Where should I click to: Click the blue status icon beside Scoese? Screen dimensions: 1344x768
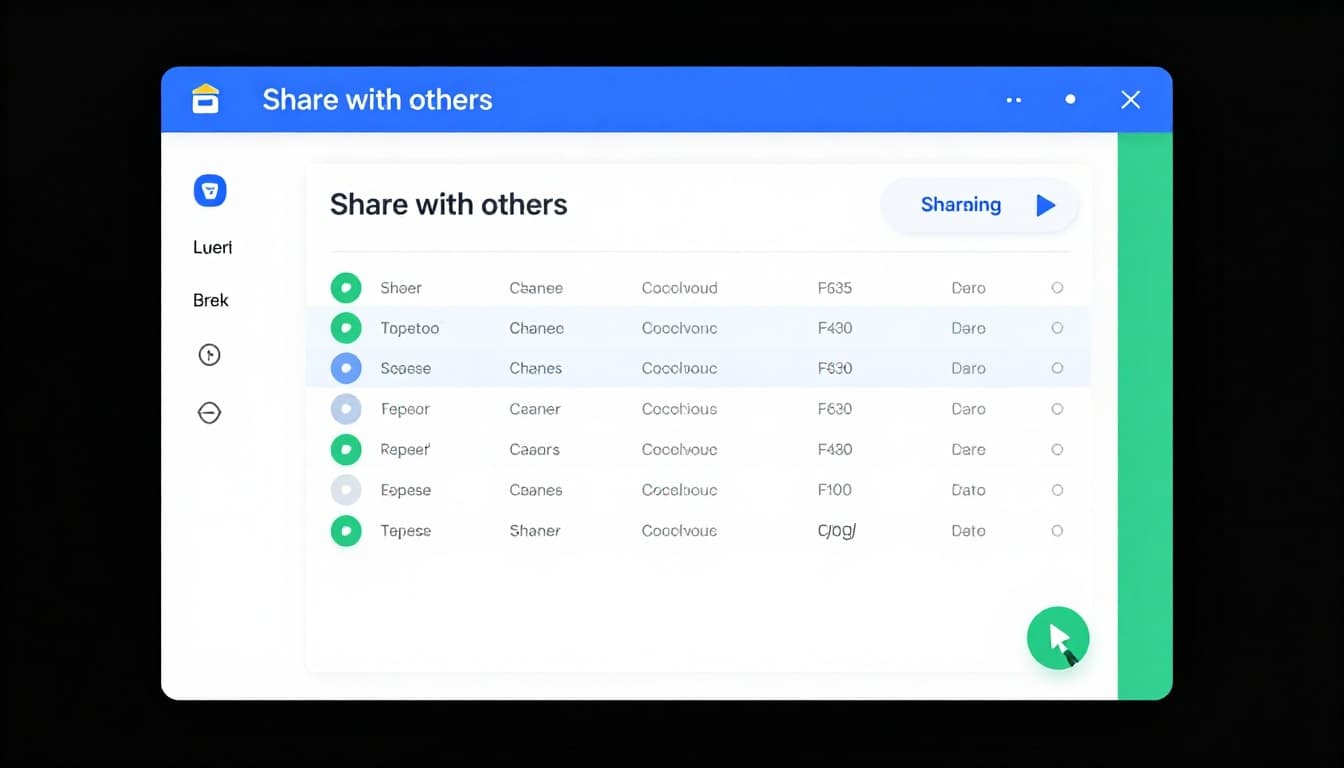coord(346,368)
